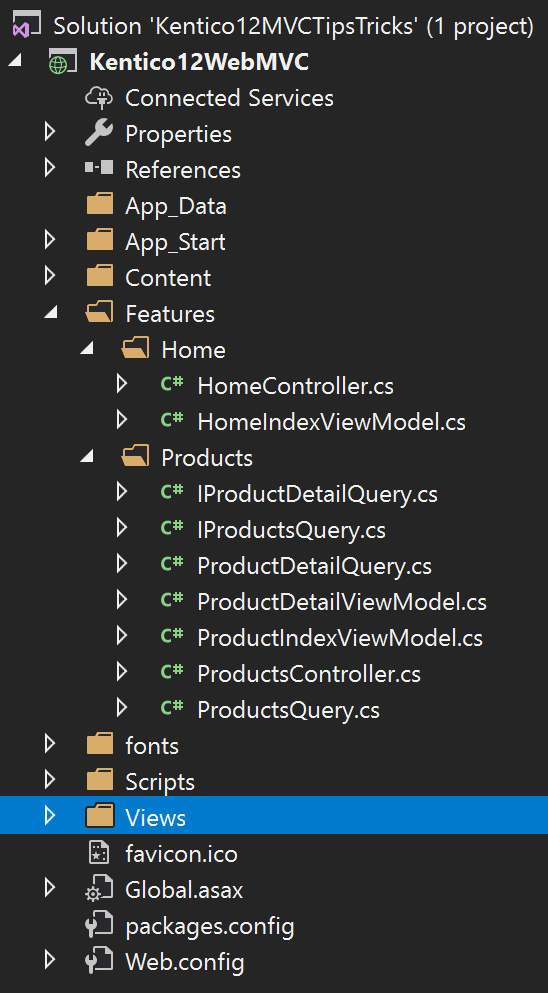Click the Kentico12WebMVC web project globe icon
The image size is (548, 993).
pyautogui.click(x=58, y=63)
